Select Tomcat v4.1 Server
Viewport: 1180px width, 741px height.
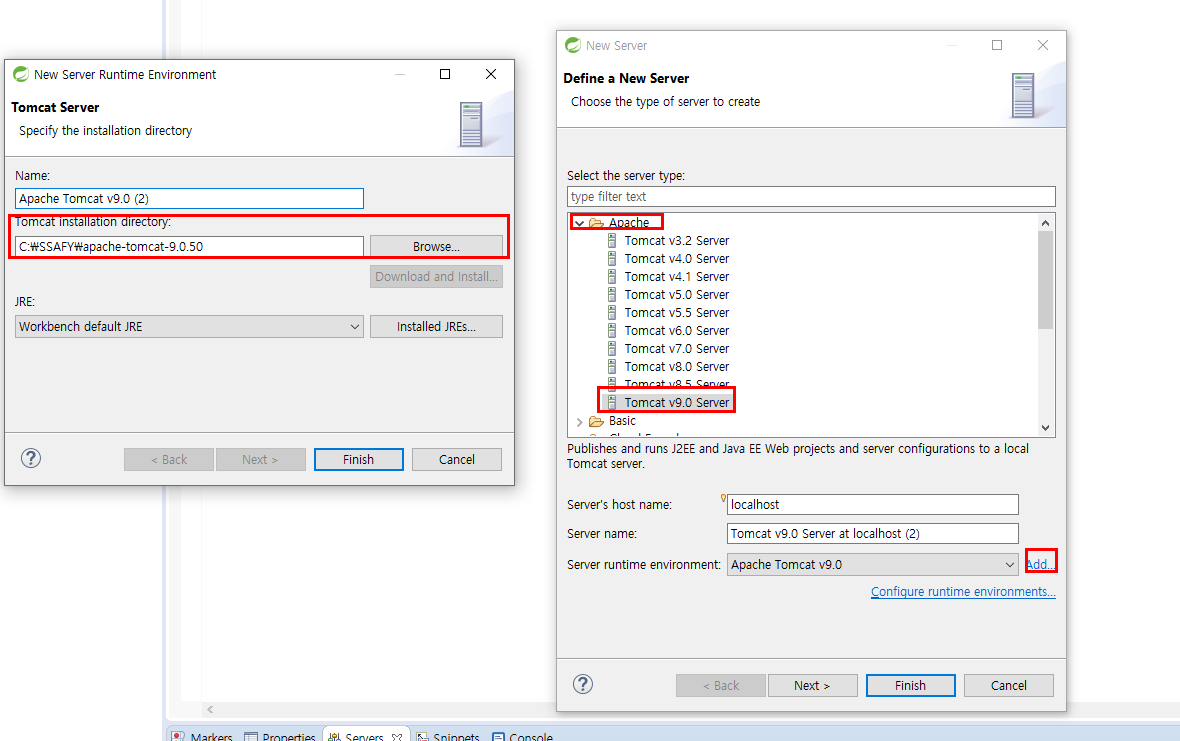click(677, 277)
